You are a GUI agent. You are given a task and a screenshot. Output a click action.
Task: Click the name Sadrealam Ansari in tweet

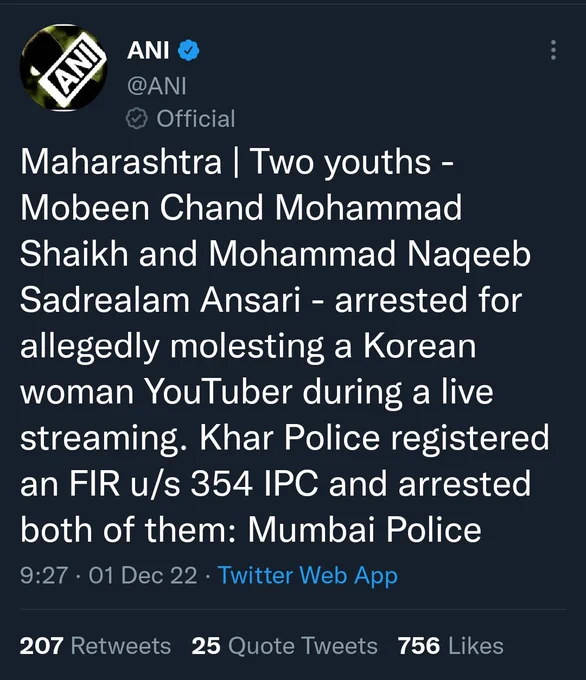[x=160, y=300]
